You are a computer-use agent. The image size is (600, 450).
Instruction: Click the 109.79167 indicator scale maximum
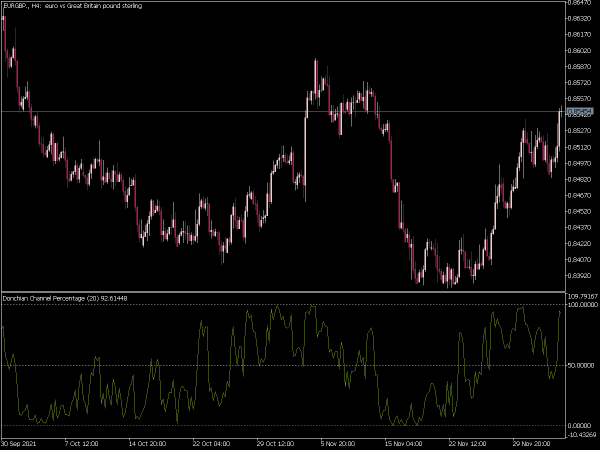pyautogui.click(x=583, y=297)
